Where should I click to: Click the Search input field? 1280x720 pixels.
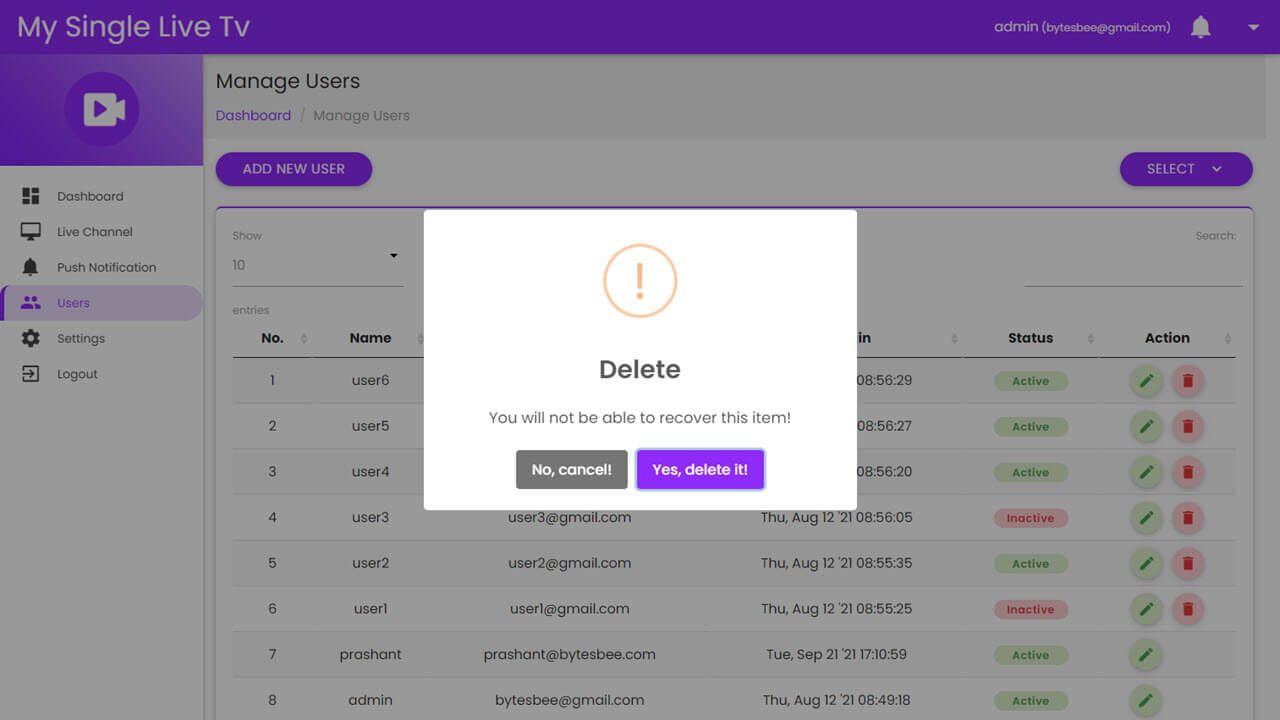click(x=1133, y=270)
